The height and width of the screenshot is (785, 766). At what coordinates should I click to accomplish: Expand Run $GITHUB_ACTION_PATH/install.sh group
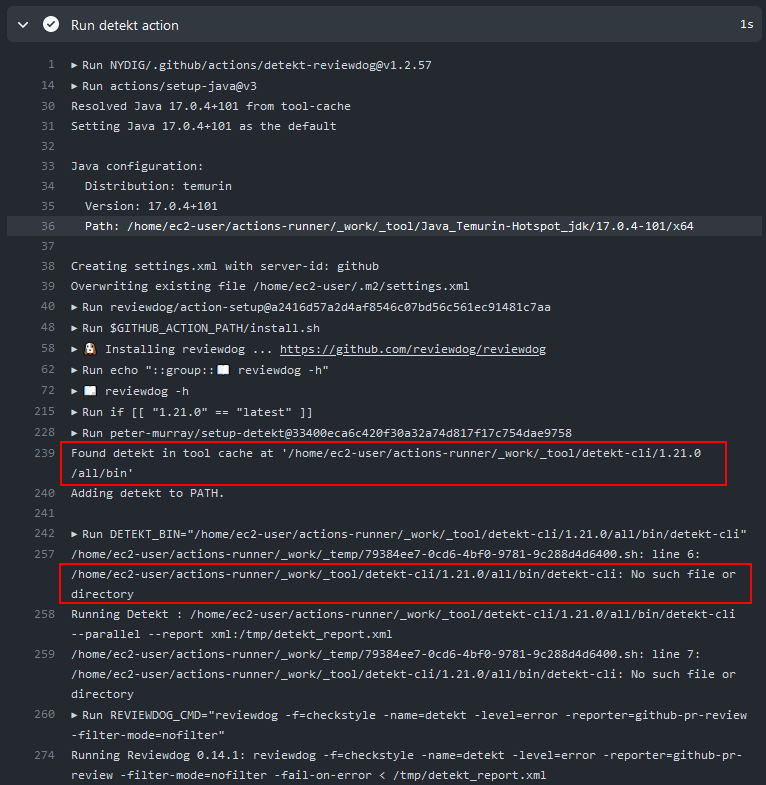point(74,328)
